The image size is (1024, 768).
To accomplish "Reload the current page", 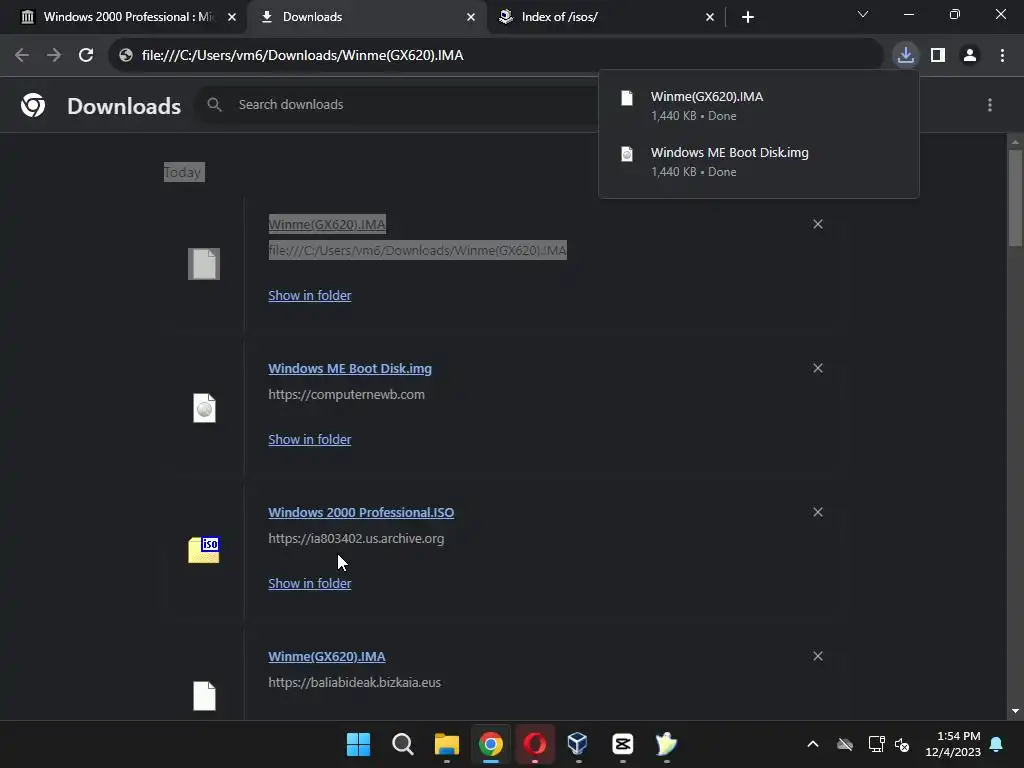I will pyautogui.click(x=86, y=56).
